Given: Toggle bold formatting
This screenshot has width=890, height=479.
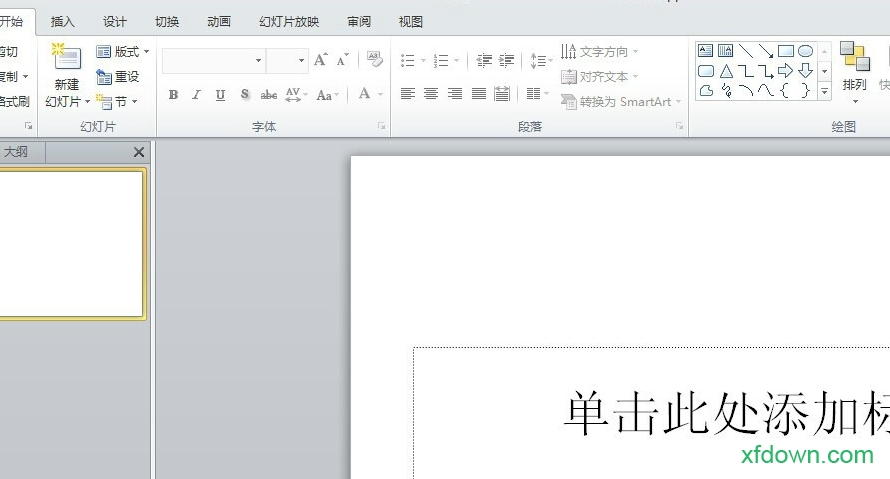Looking at the screenshot, I should click(173, 95).
